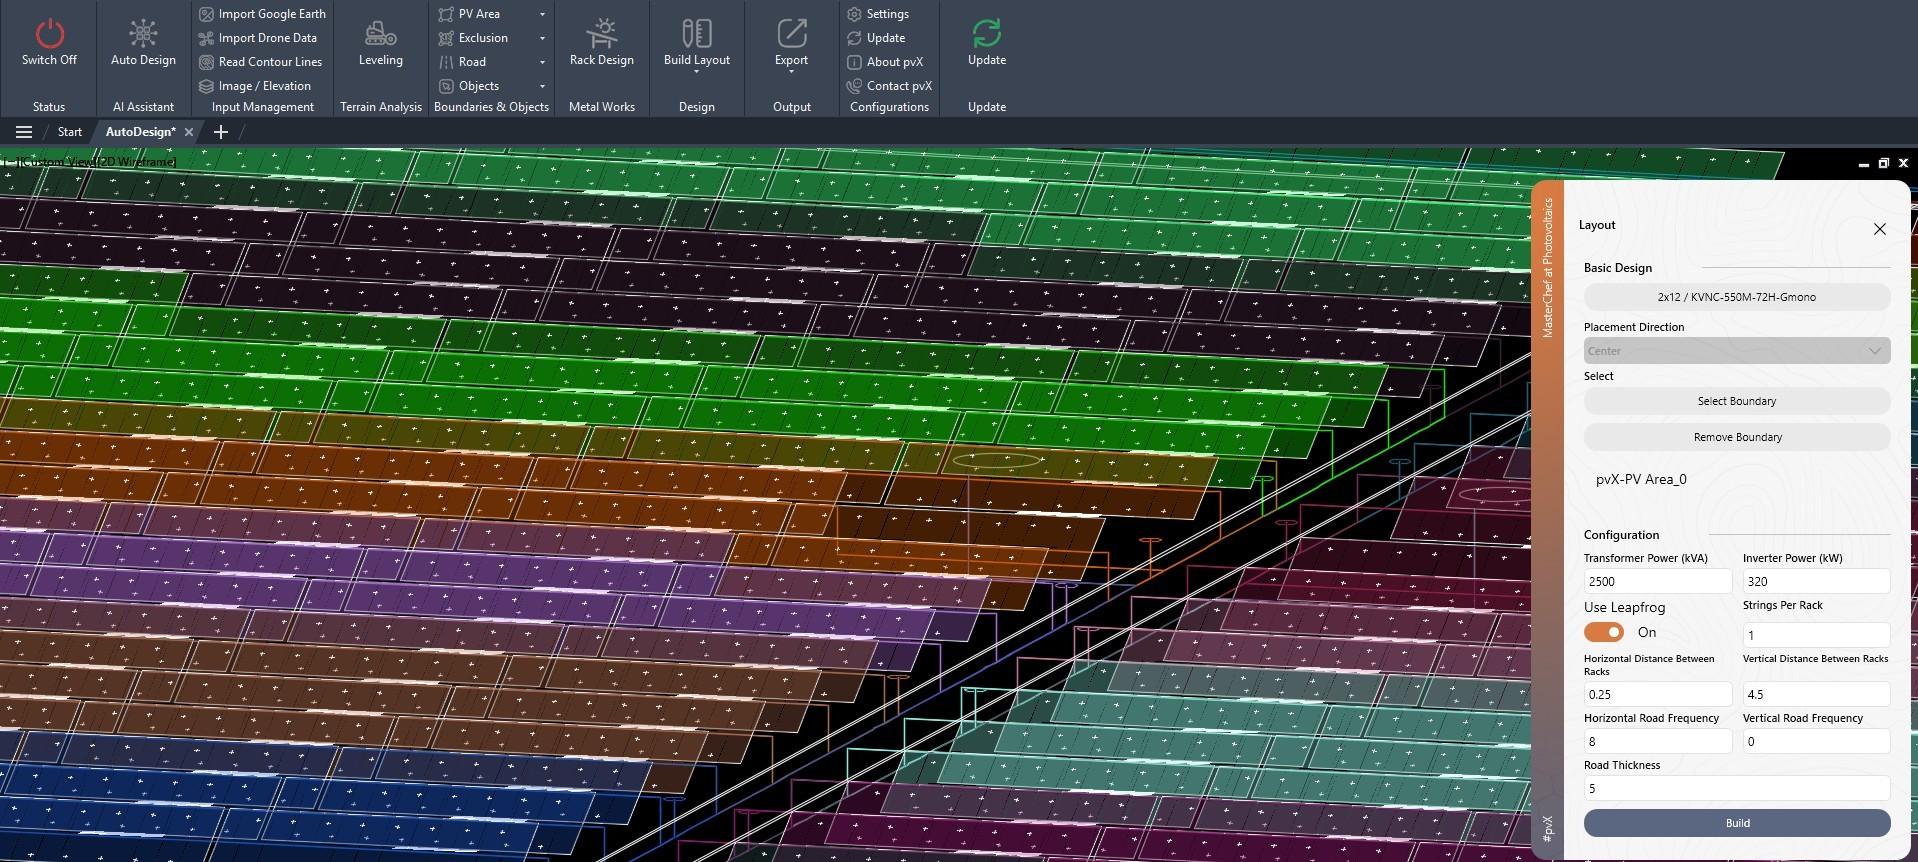
Task: Click the Inverter Power (kW) field
Action: click(x=1816, y=581)
